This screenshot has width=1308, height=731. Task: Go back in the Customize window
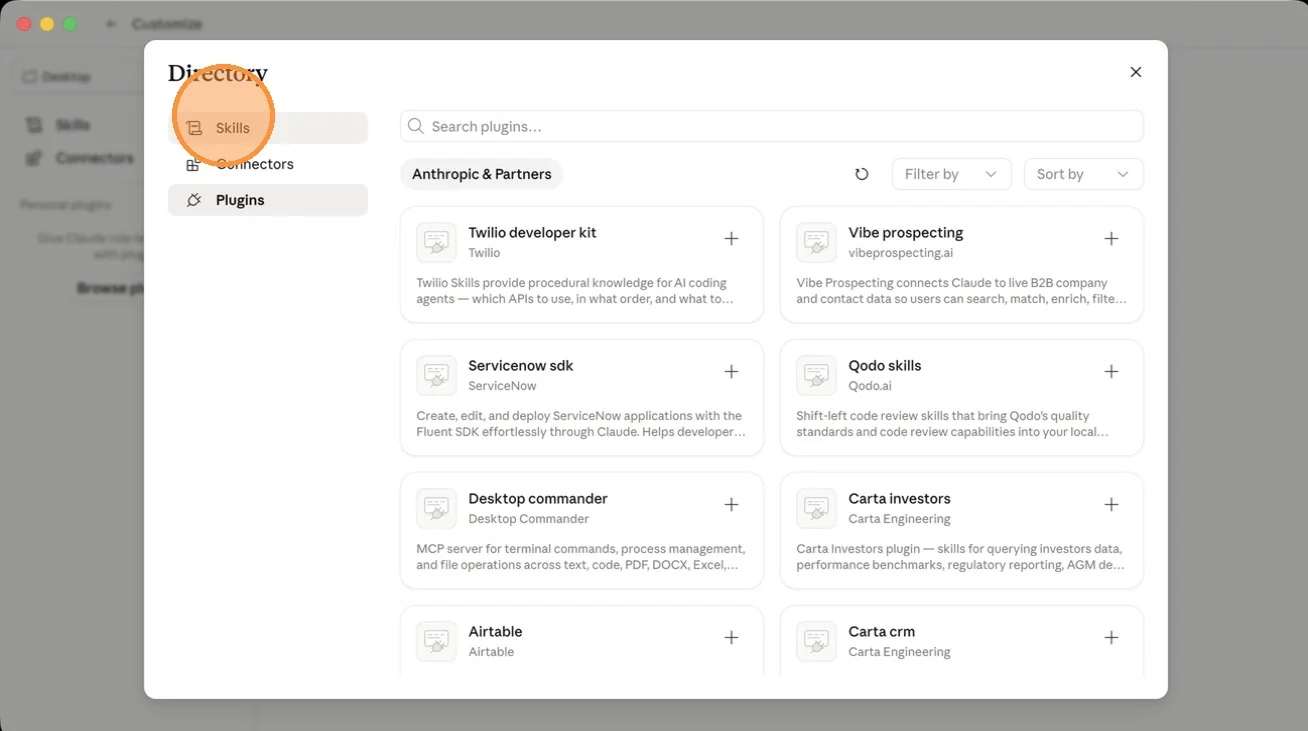point(111,24)
